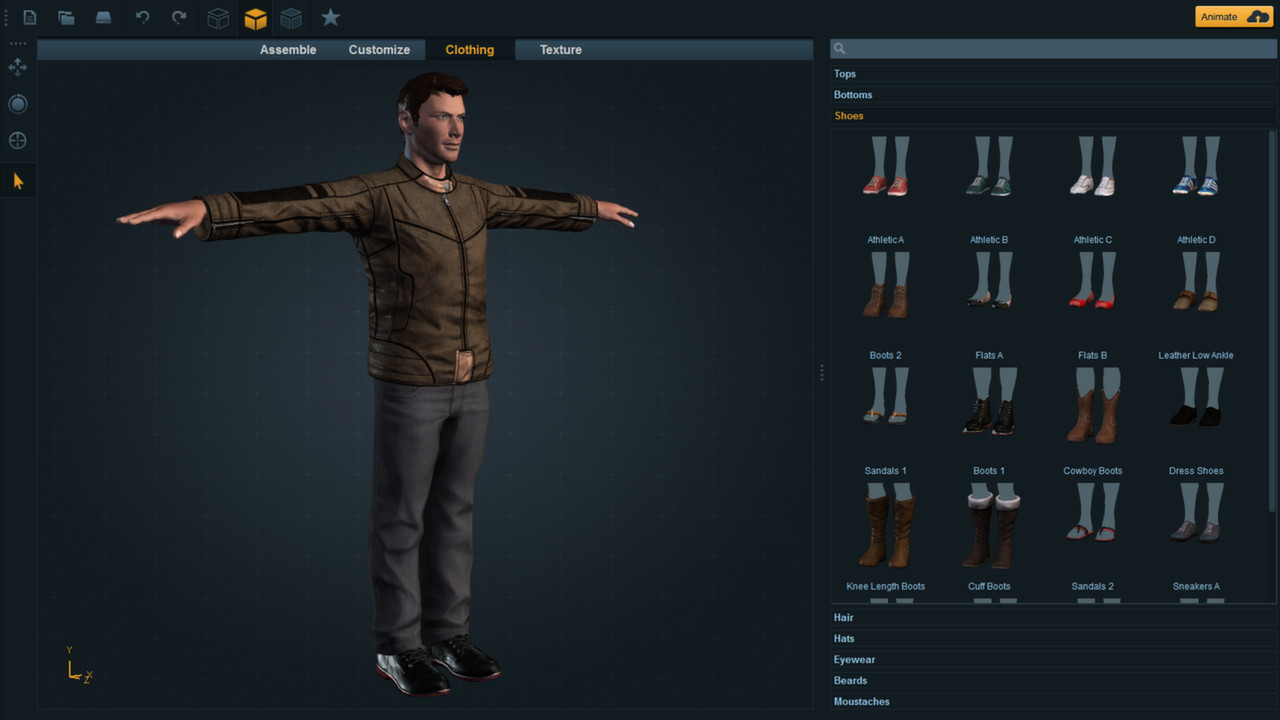Switch to the Texture tab
This screenshot has width=1280, height=720.
560,49
